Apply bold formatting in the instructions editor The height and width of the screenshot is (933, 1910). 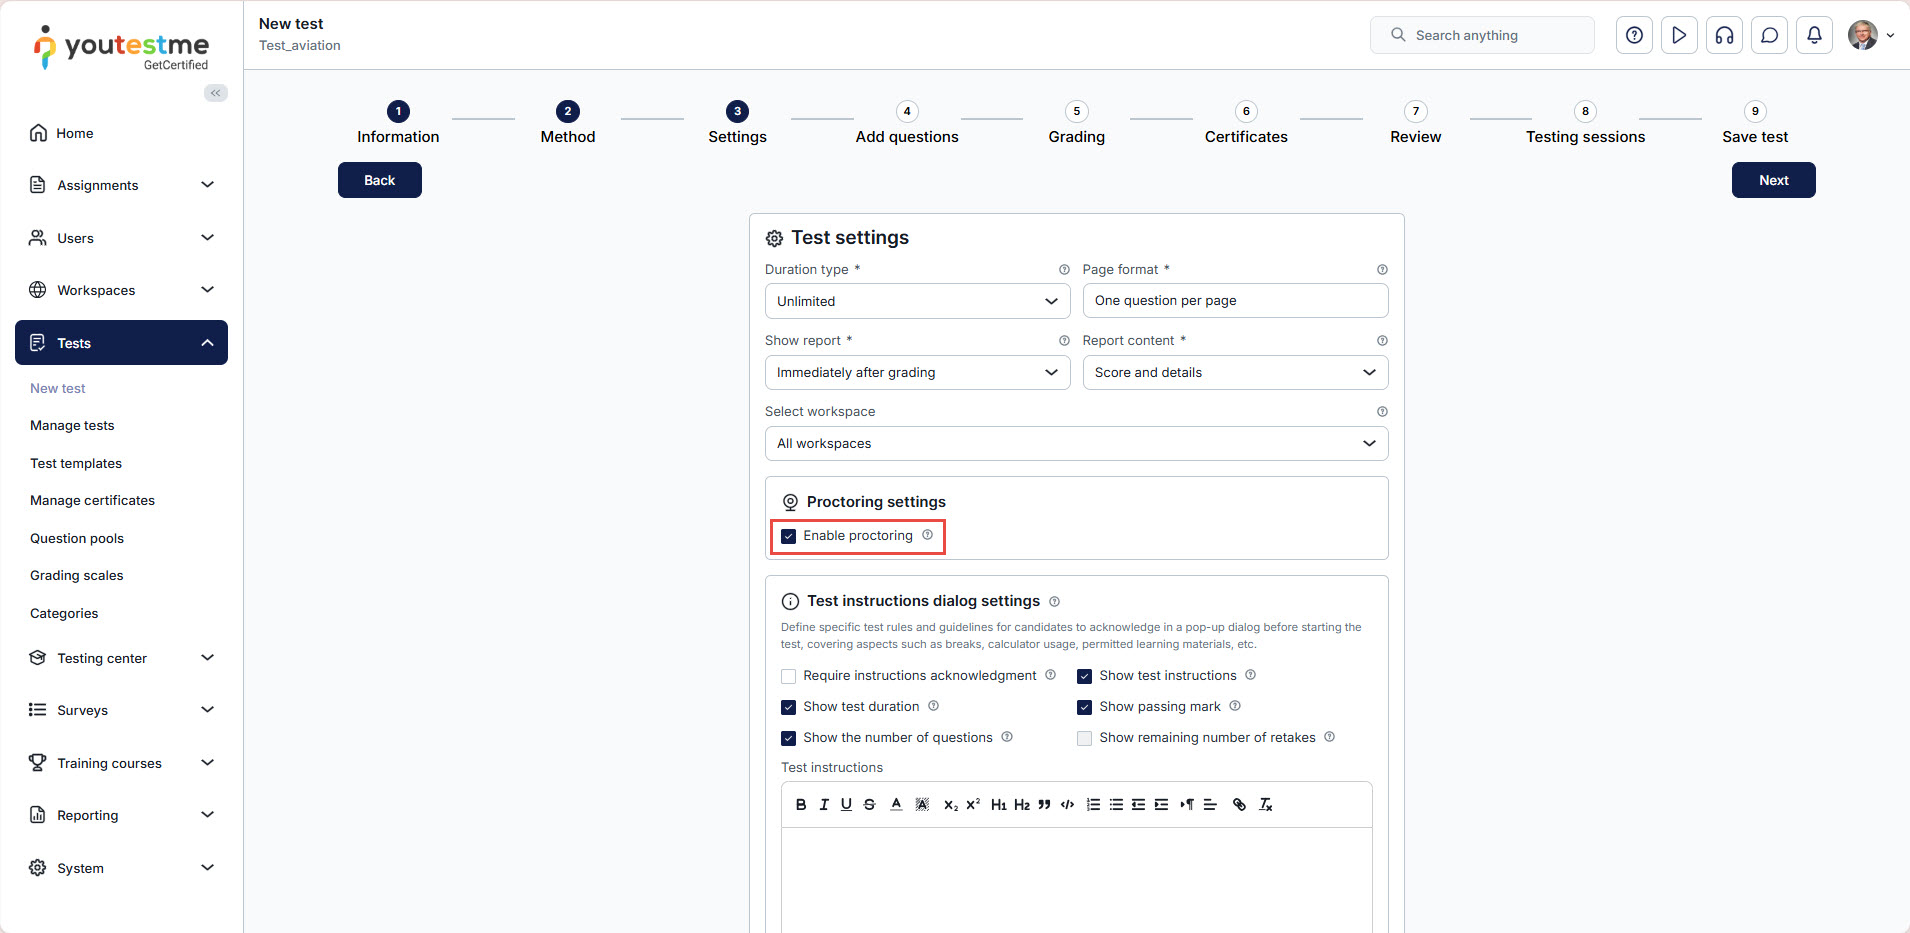click(801, 805)
